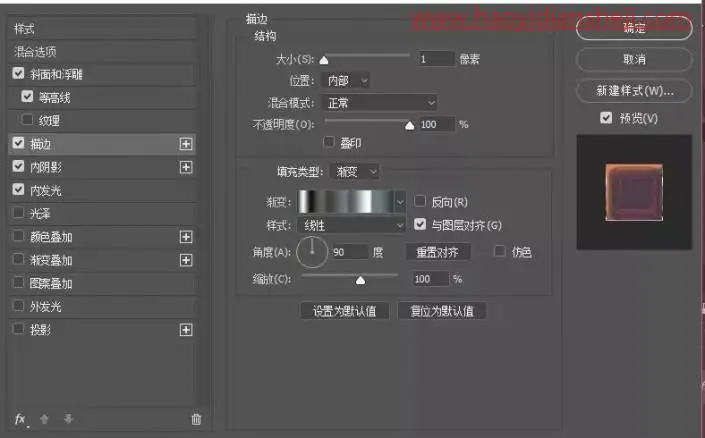Select the 图案叠加 label in the list
This screenshot has height=438, width=705.
(51, 283)
